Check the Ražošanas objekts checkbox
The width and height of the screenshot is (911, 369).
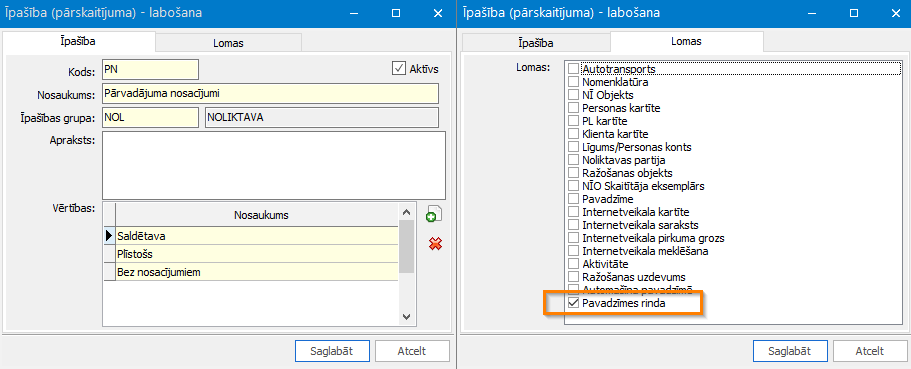(x=573, y=173)
